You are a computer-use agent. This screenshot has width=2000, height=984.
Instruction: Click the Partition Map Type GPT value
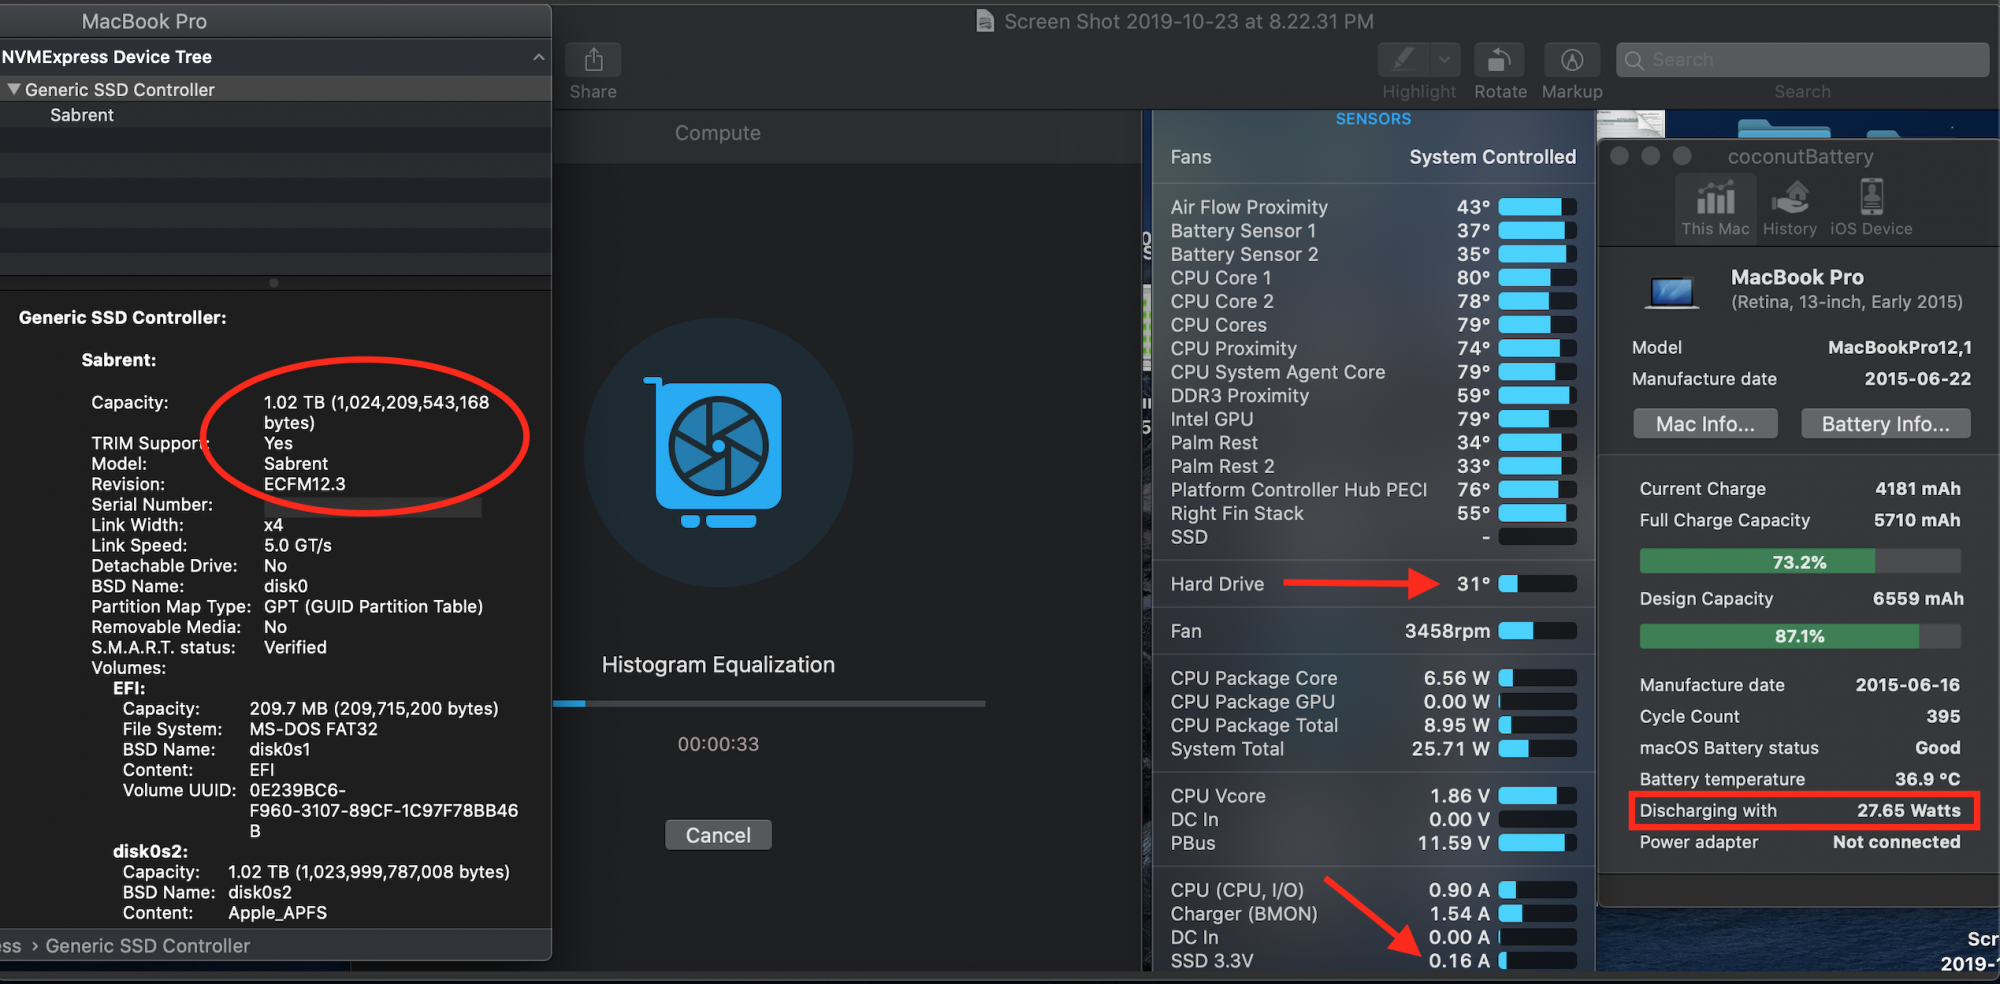373,607
